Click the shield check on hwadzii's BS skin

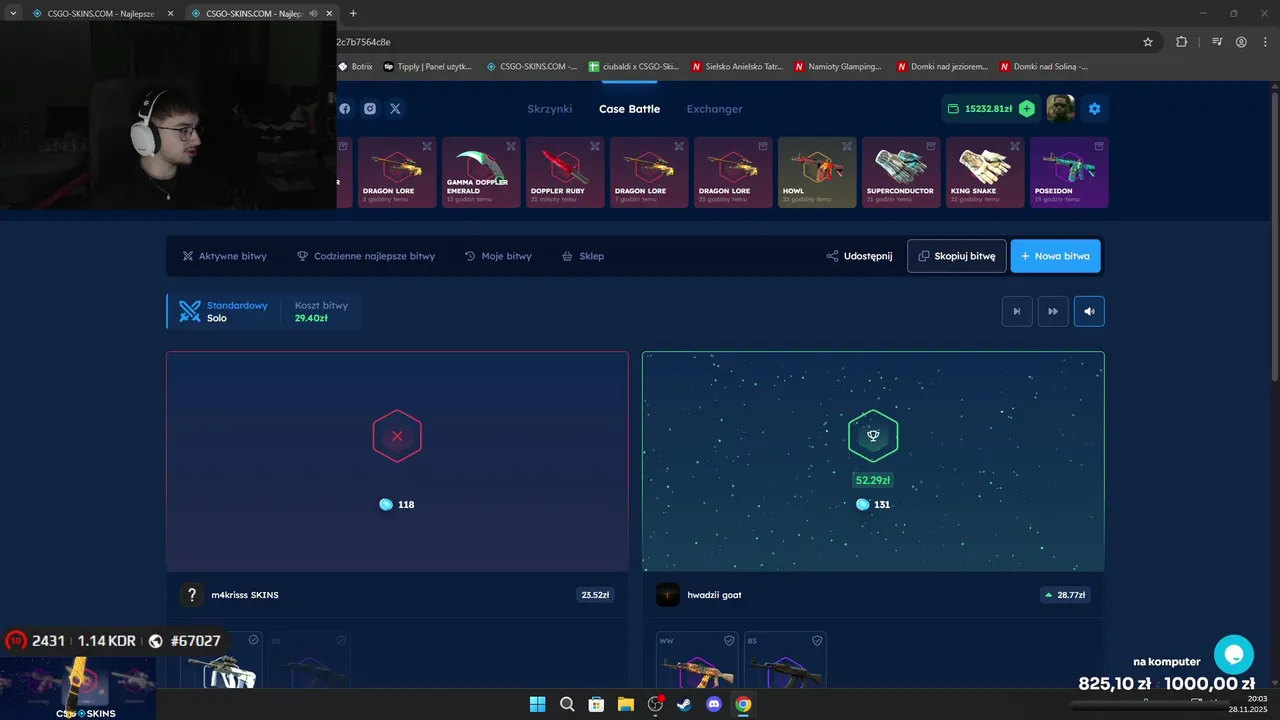817,640
